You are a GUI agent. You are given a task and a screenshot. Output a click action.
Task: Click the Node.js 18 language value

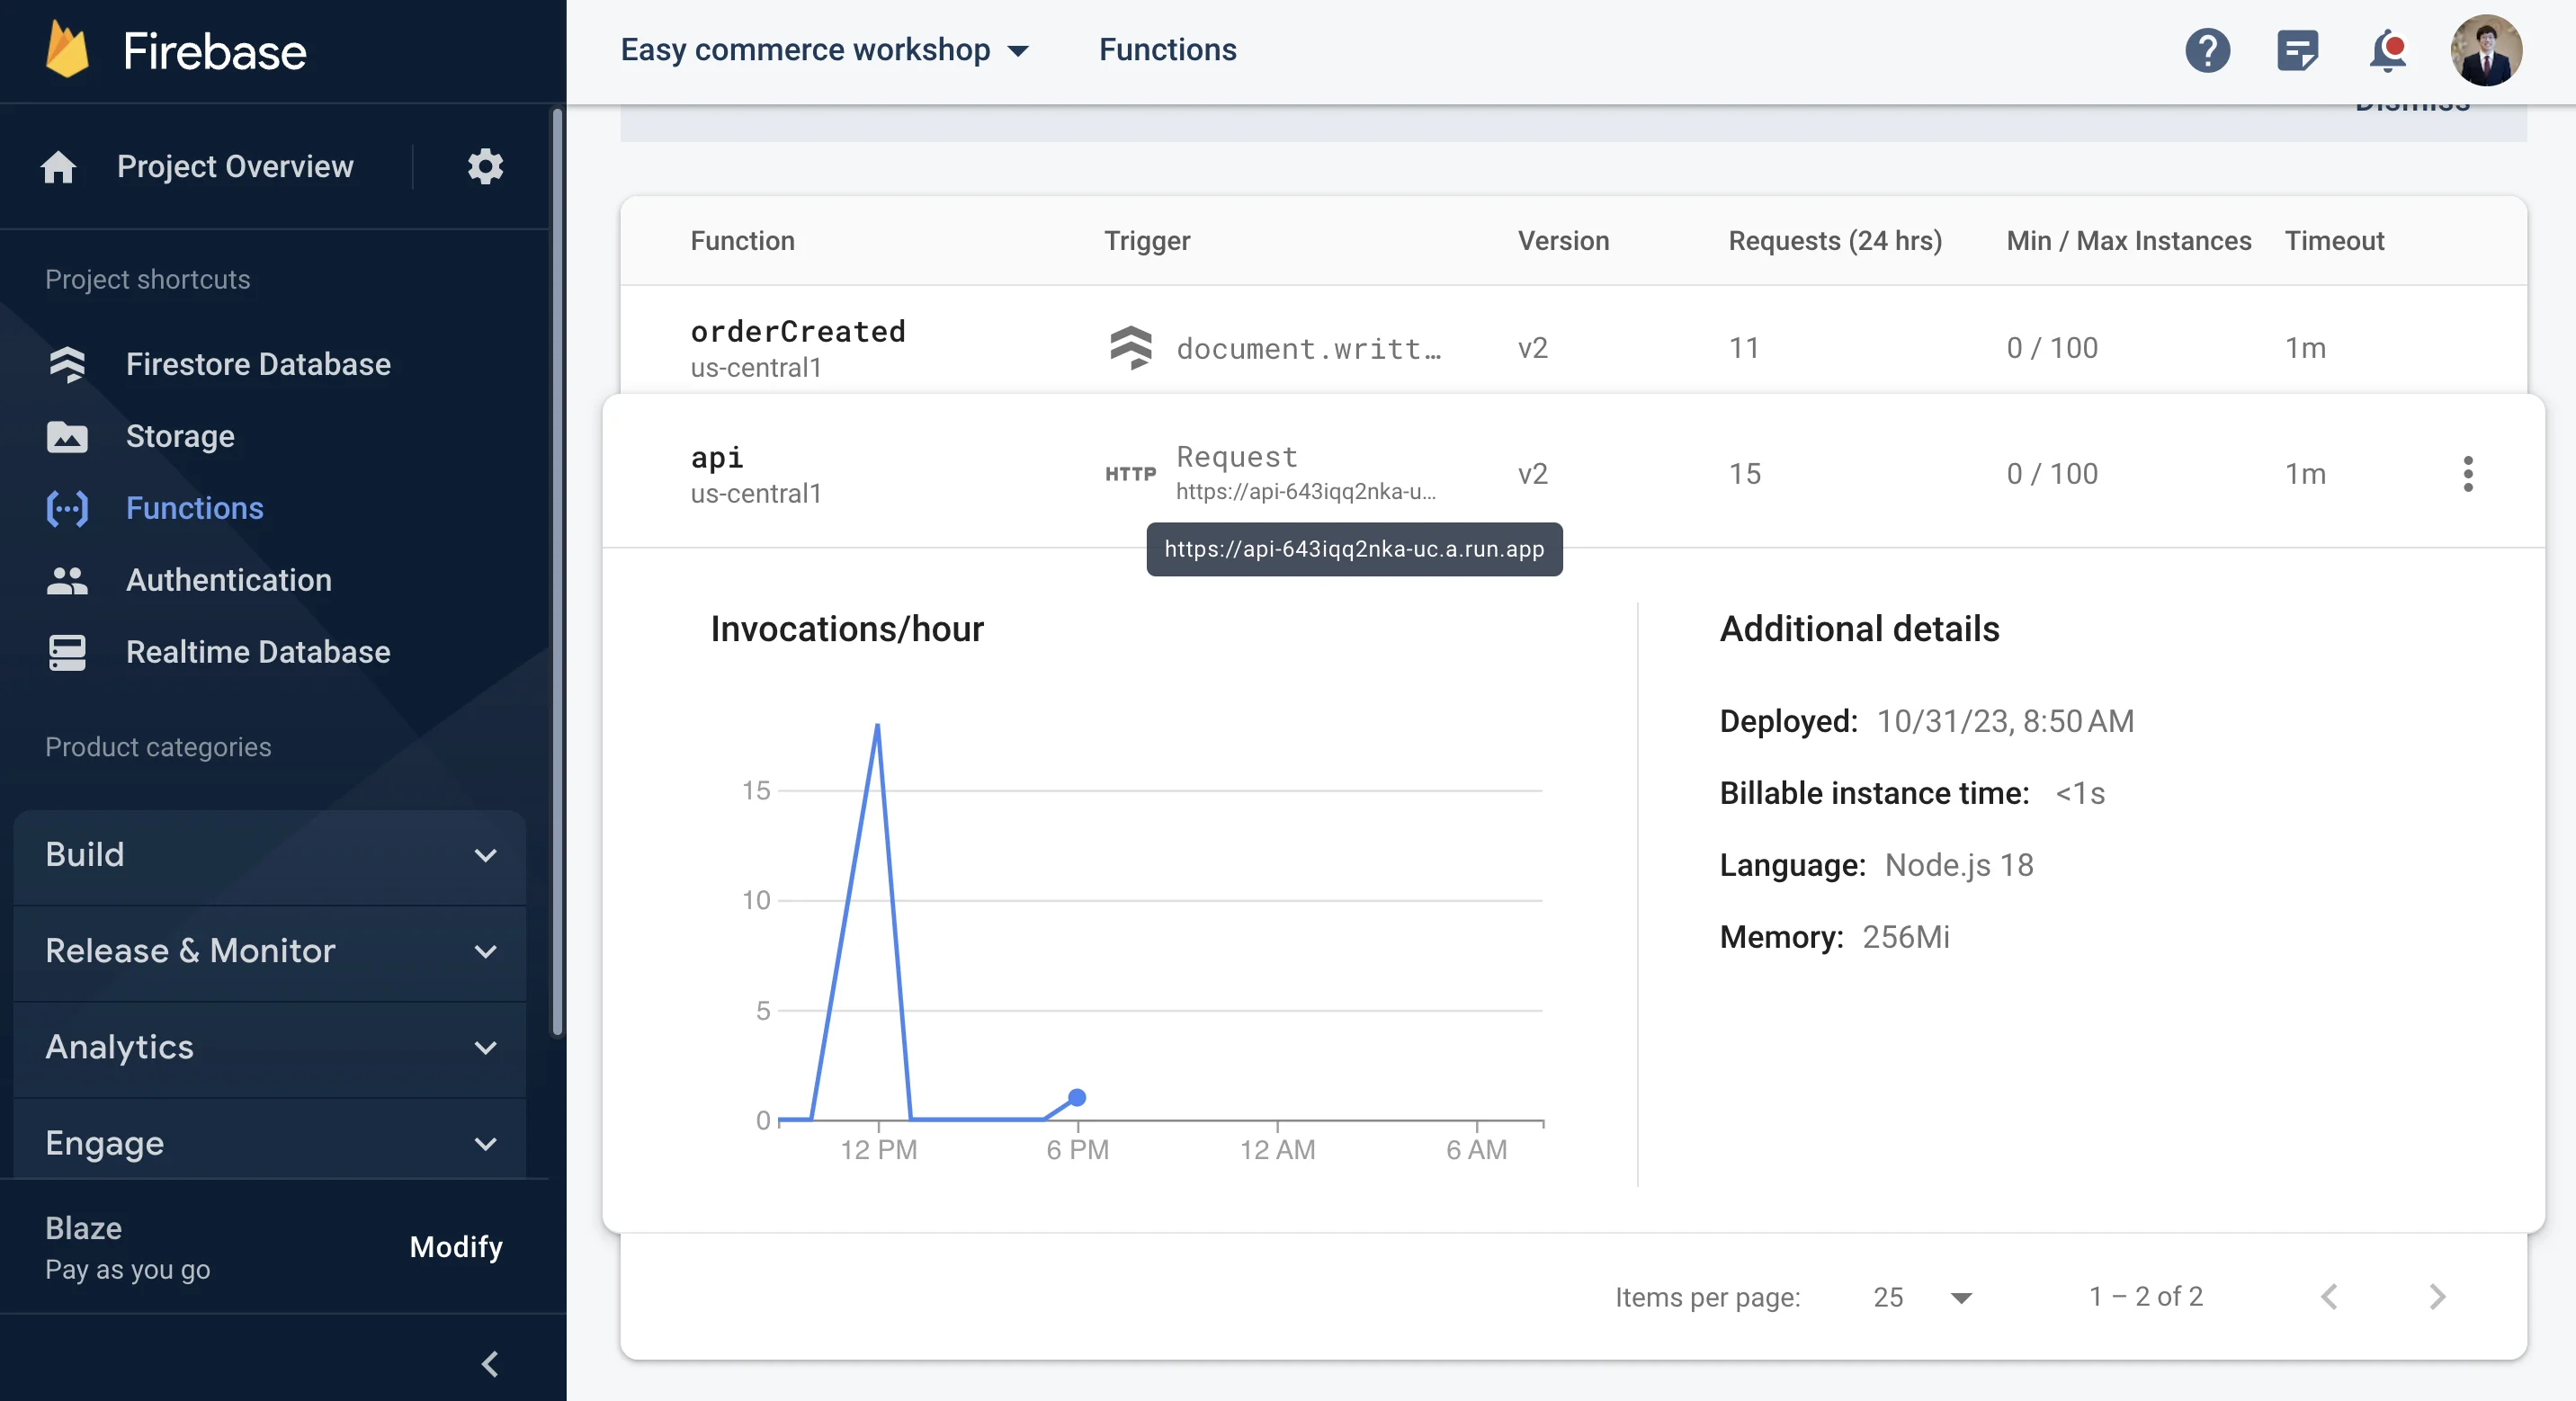[x=1959, y=865]
